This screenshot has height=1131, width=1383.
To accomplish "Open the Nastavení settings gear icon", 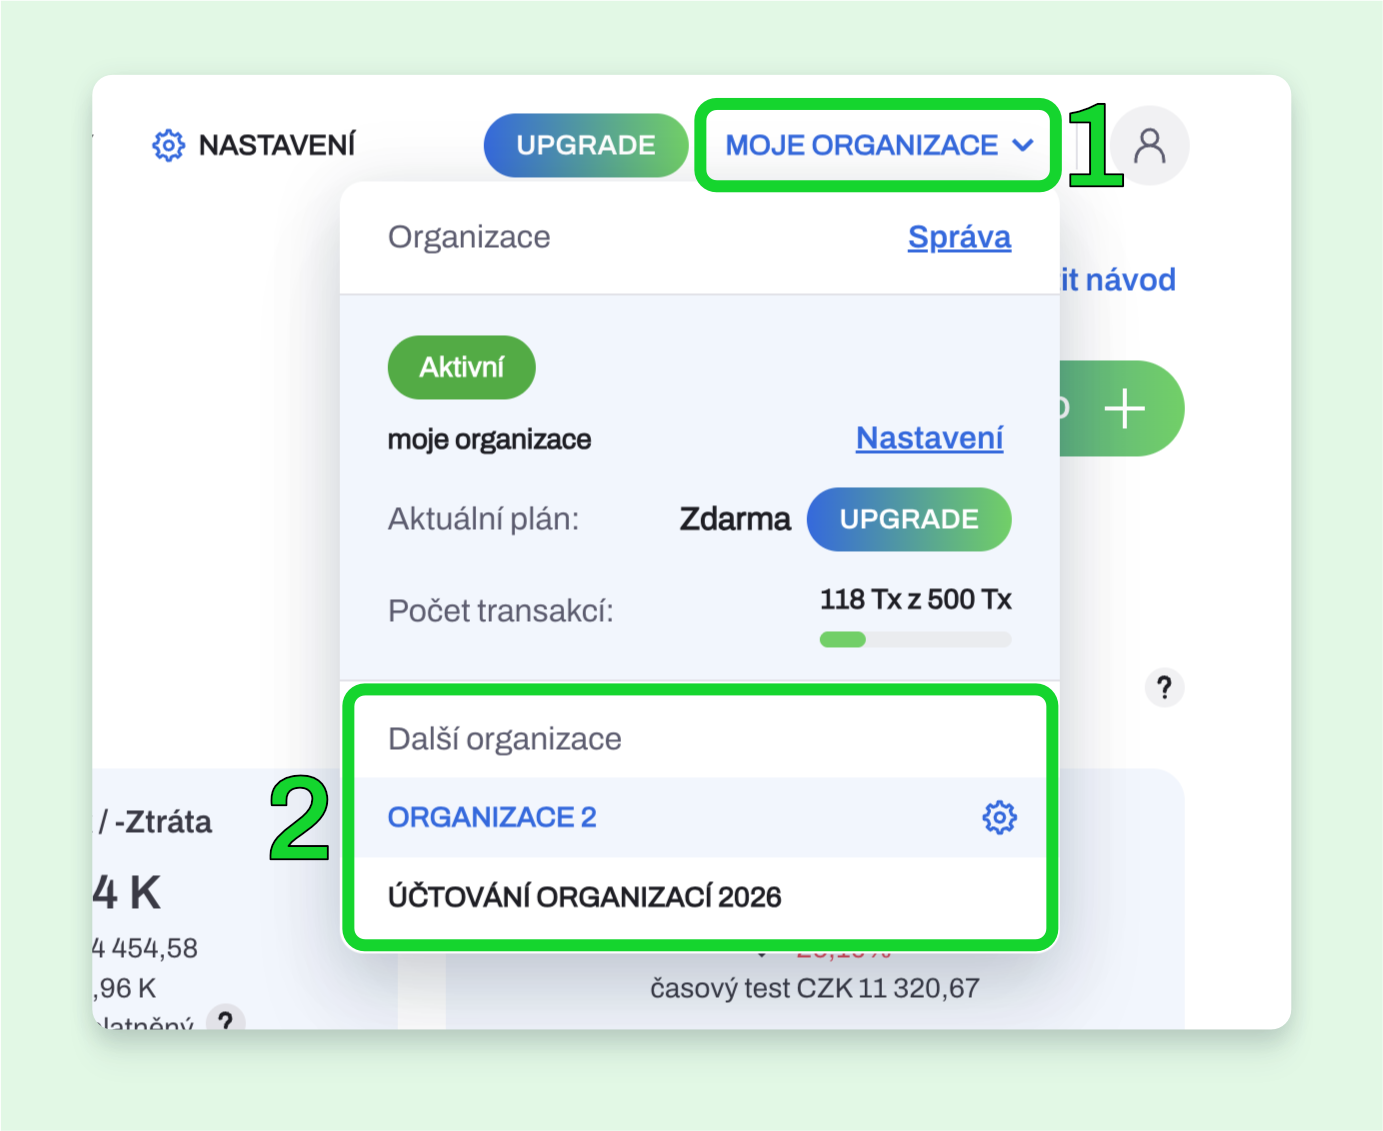I will tap(168, 145).
